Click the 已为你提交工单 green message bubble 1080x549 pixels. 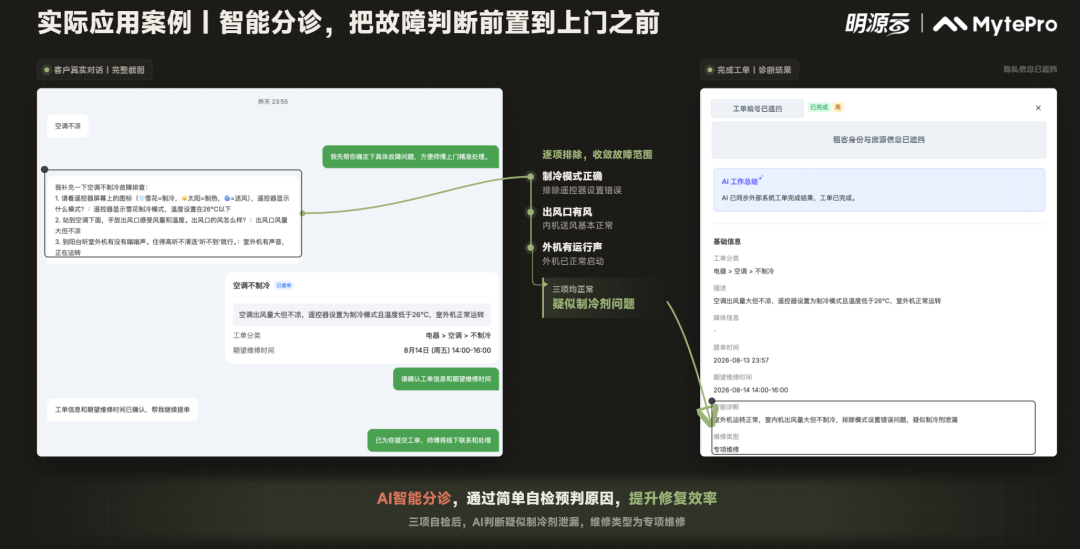433,440
